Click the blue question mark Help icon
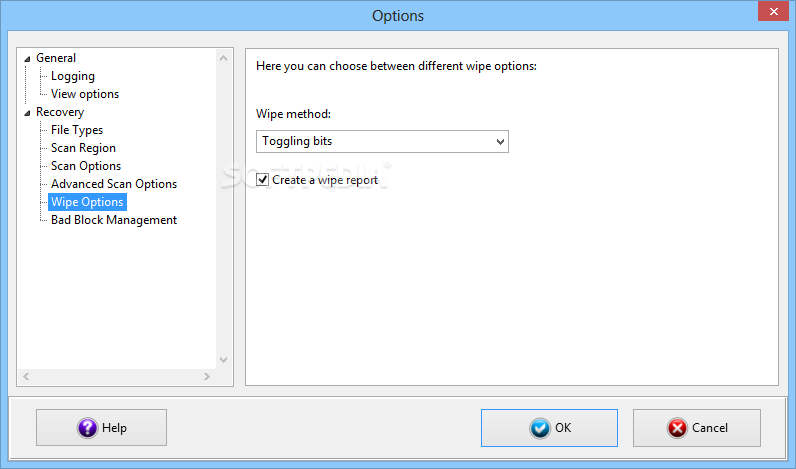796x469 pixels. (87, 428)
